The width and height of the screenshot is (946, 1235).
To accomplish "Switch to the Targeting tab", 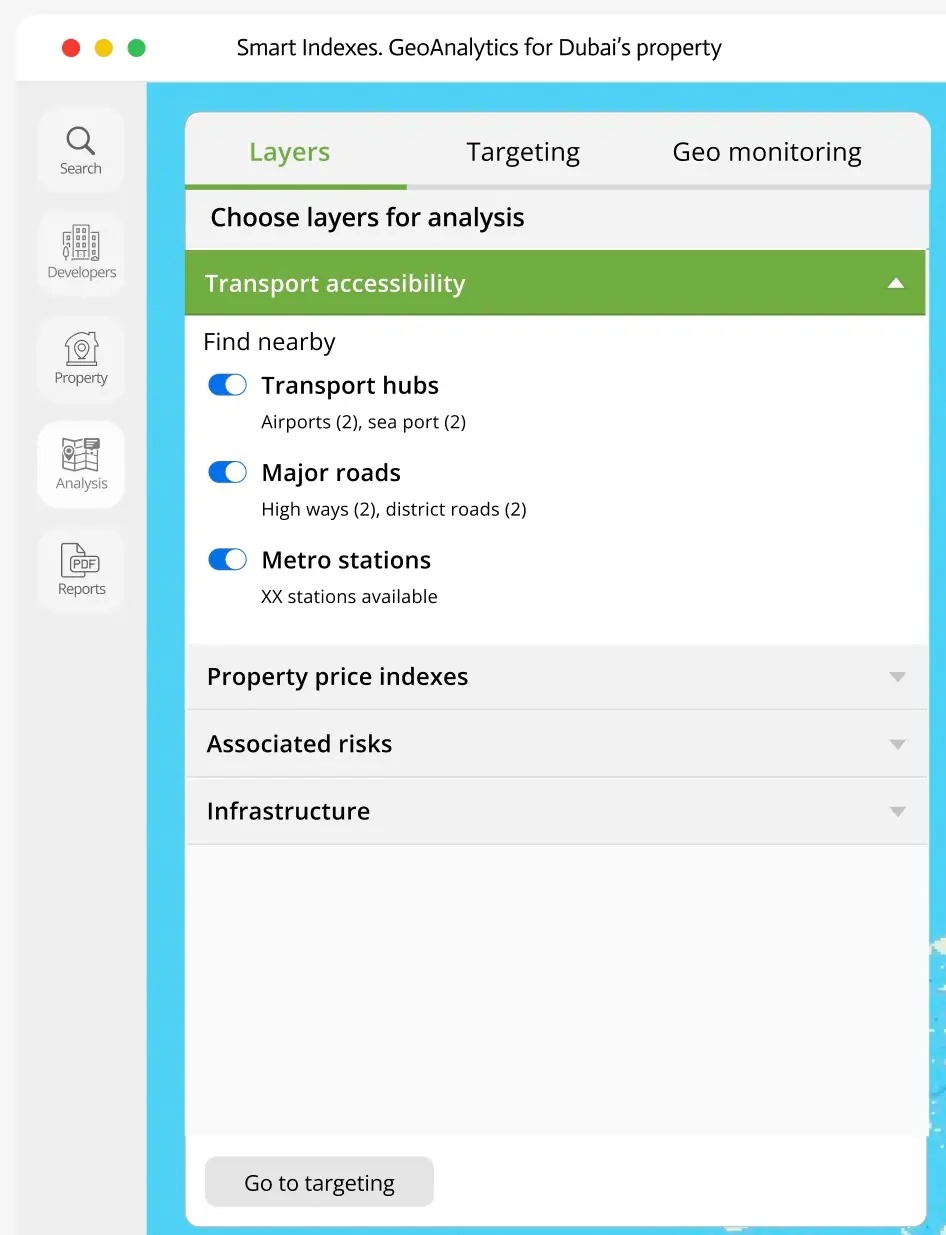I will tap(523, 152).
